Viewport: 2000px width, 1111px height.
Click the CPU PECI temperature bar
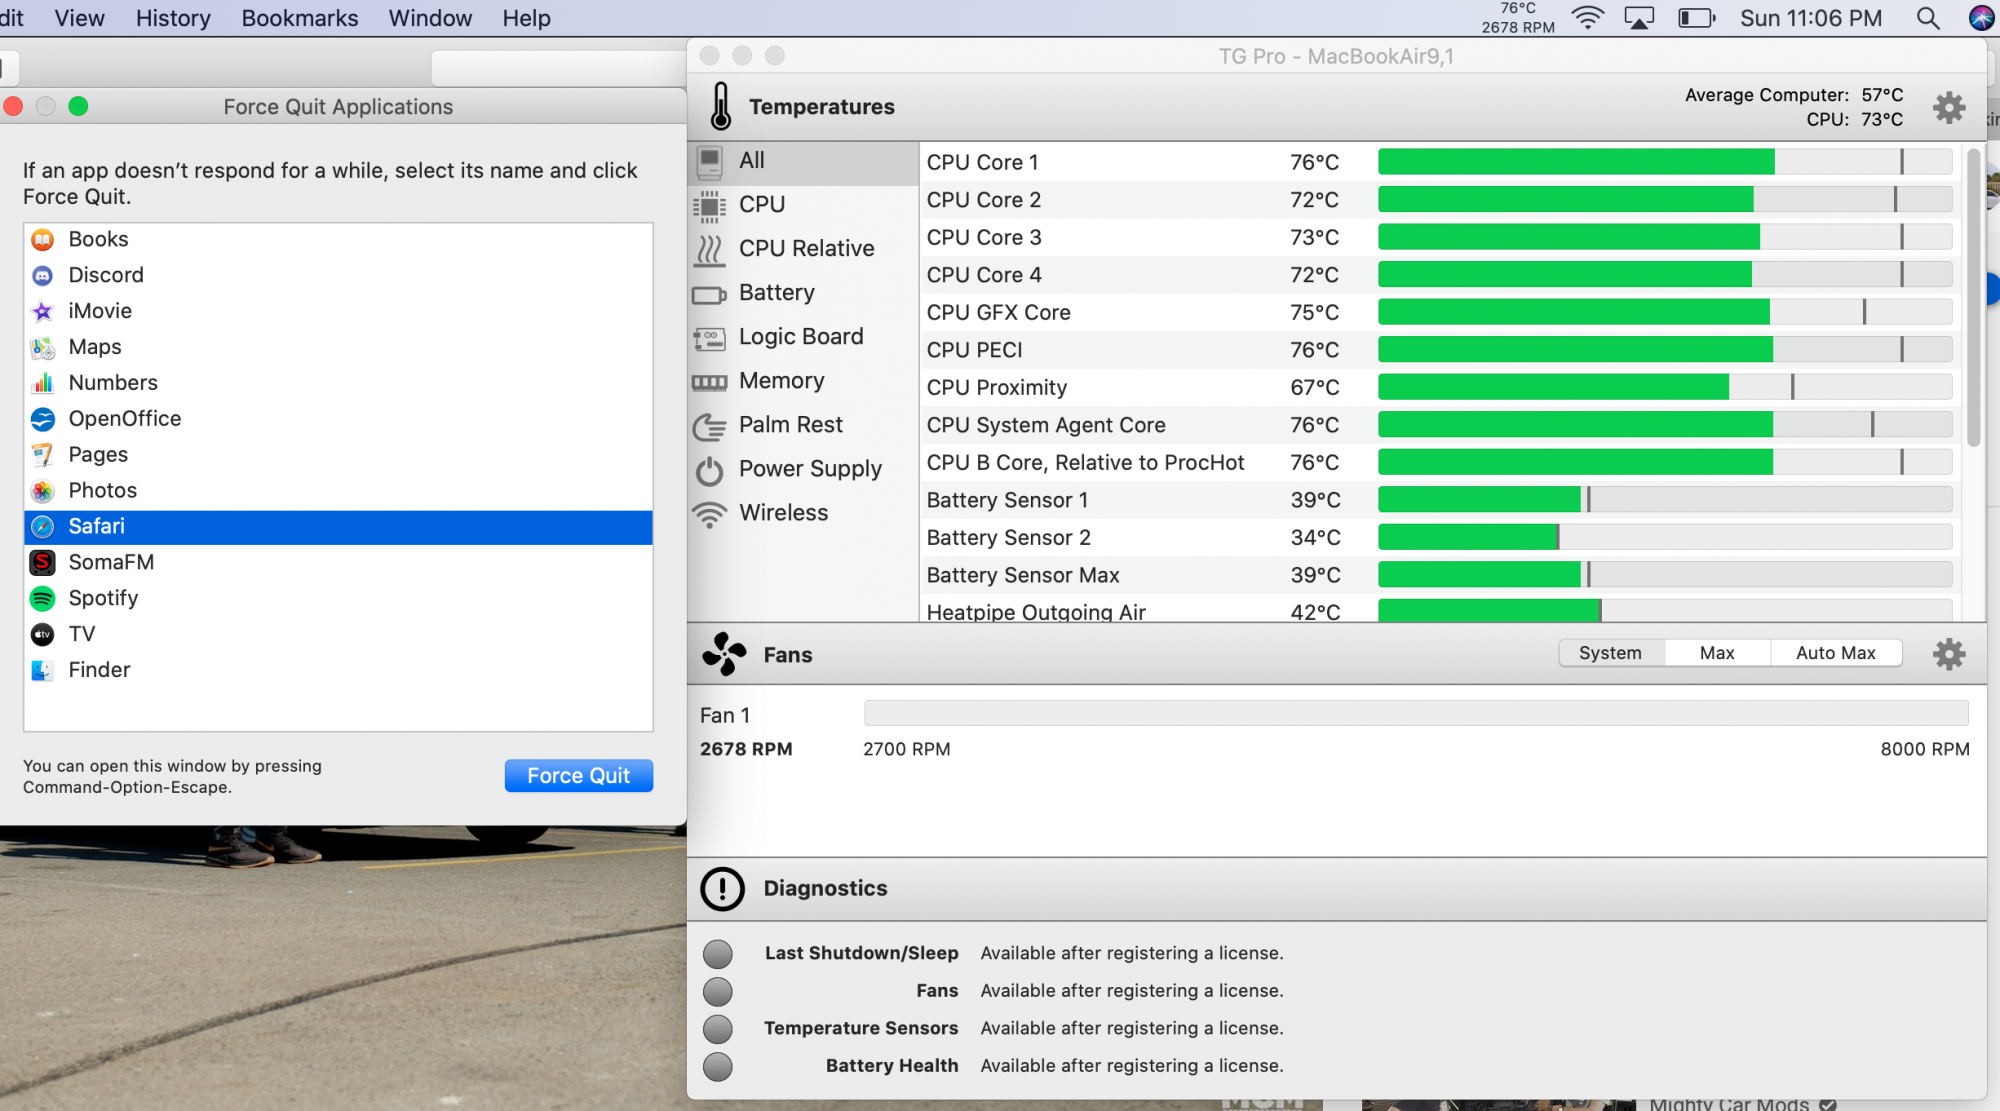tap(1665, 349)
